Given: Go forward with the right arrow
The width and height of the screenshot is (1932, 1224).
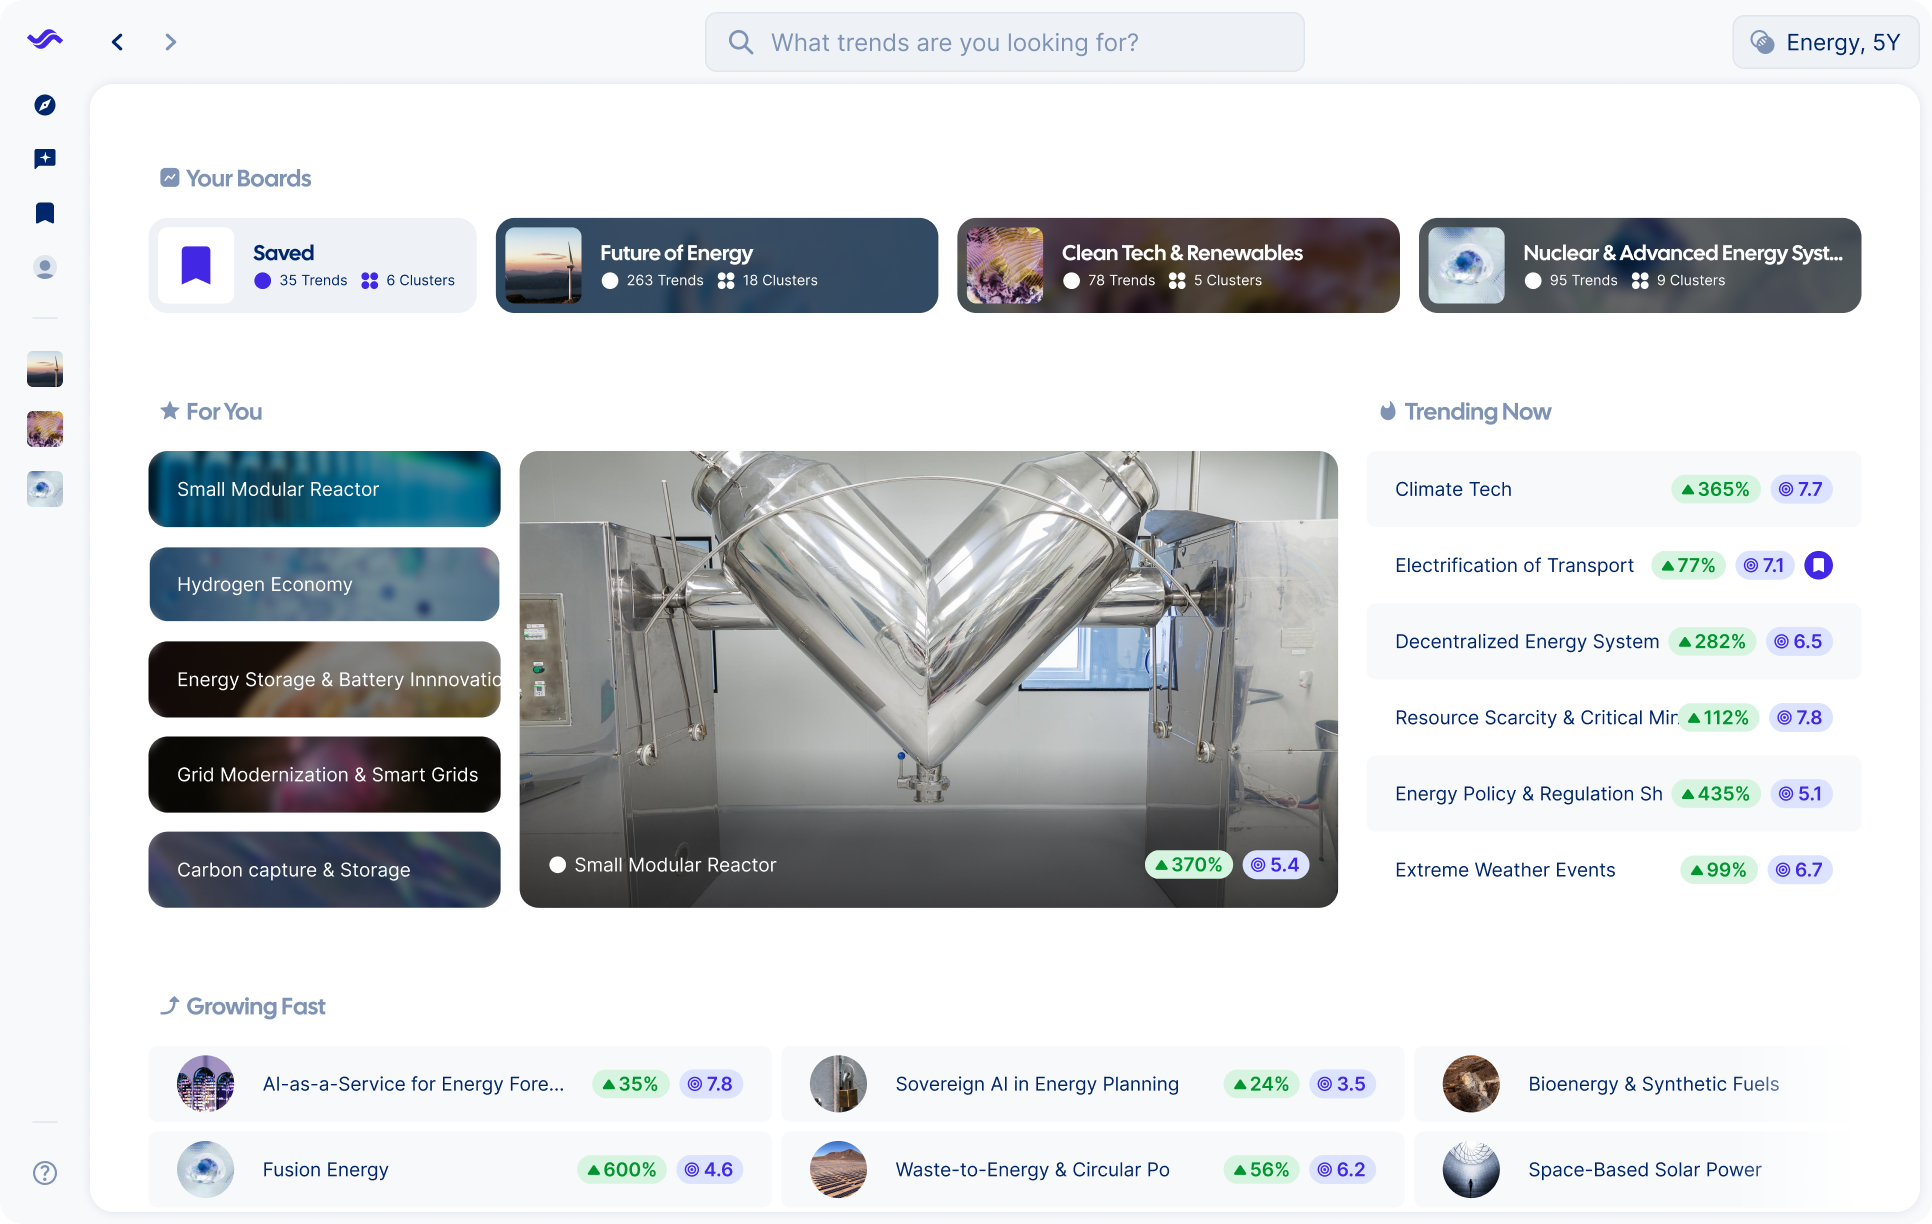Looking at the screenshot, I should pos(170,42).
